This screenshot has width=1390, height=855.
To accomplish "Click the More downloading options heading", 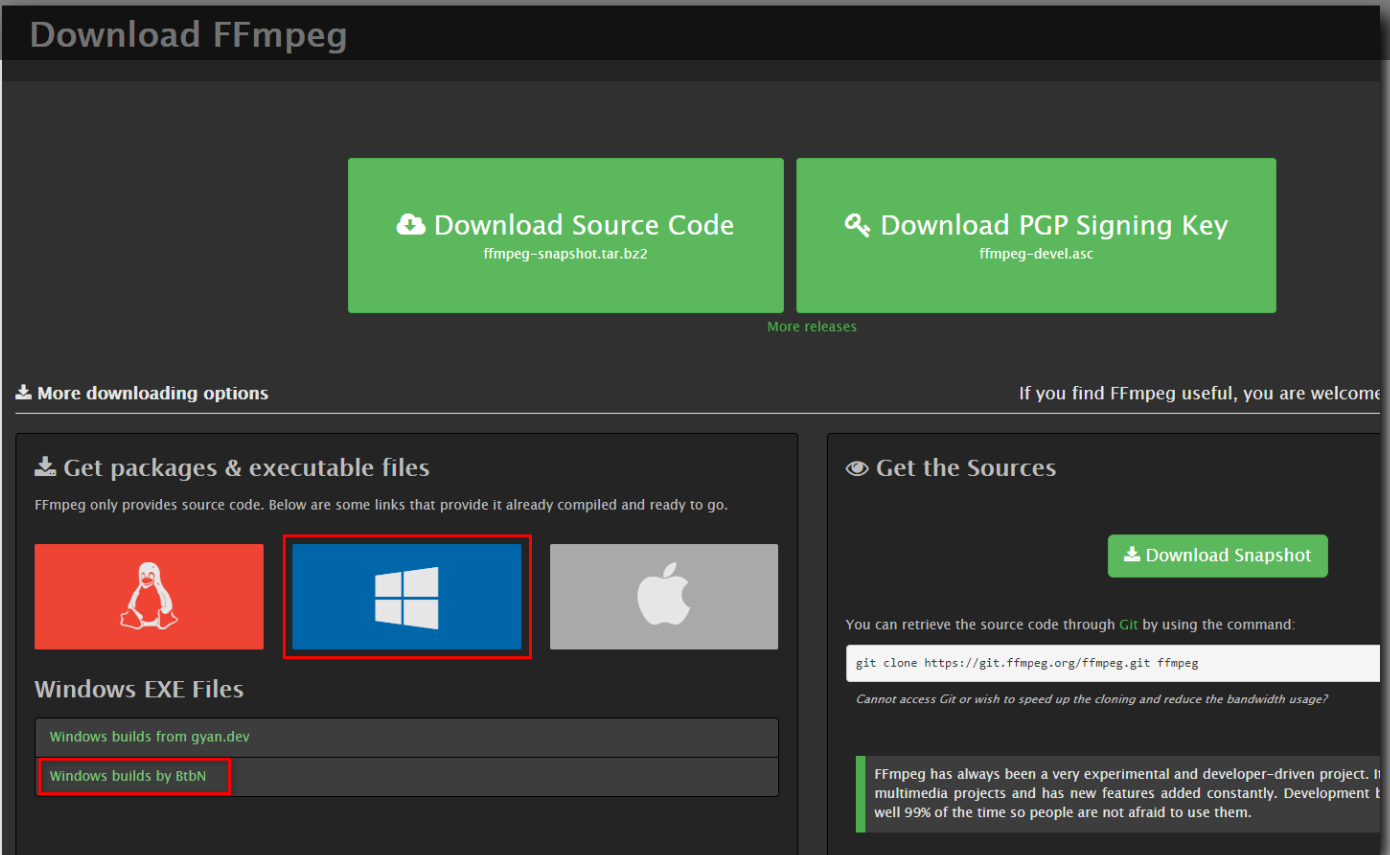I will (x=153, y=393).
